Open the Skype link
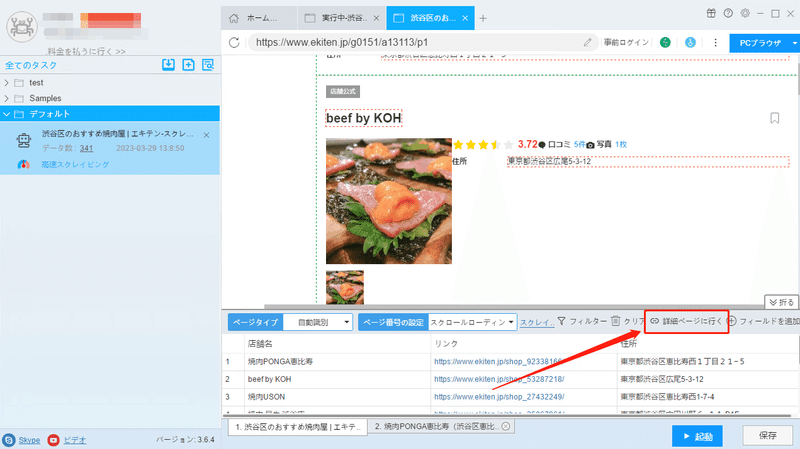The width and height of the screenshot is (800, 449). coord(29,440)
